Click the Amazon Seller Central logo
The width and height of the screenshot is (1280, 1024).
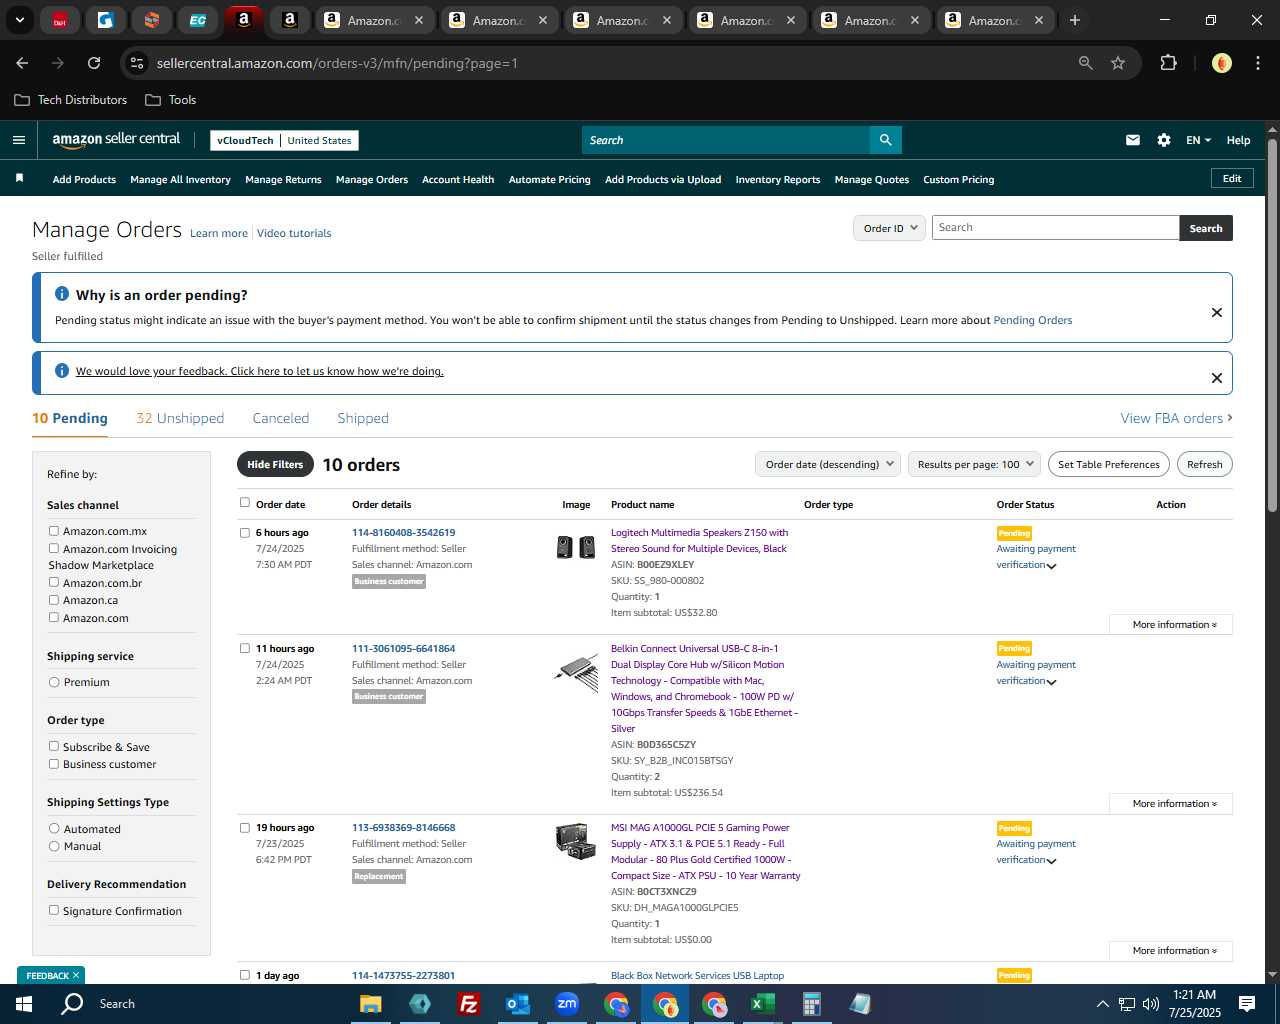[116, 140]
